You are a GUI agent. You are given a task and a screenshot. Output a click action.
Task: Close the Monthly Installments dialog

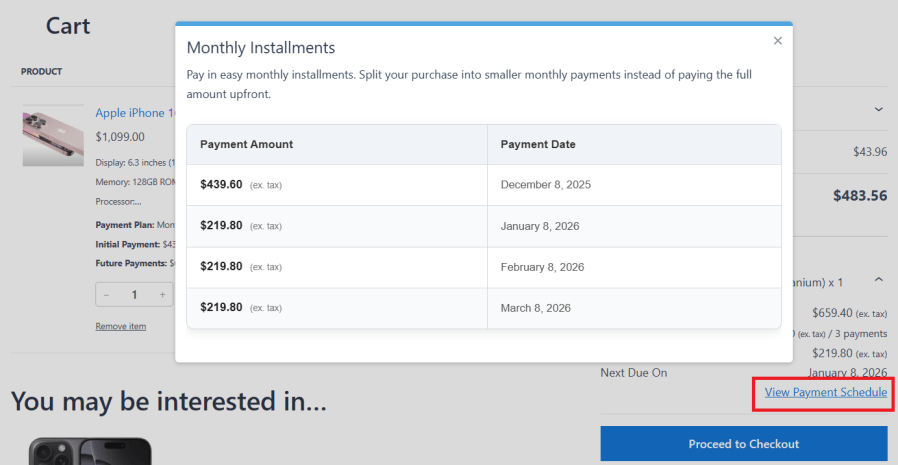(x=777, y=41)
